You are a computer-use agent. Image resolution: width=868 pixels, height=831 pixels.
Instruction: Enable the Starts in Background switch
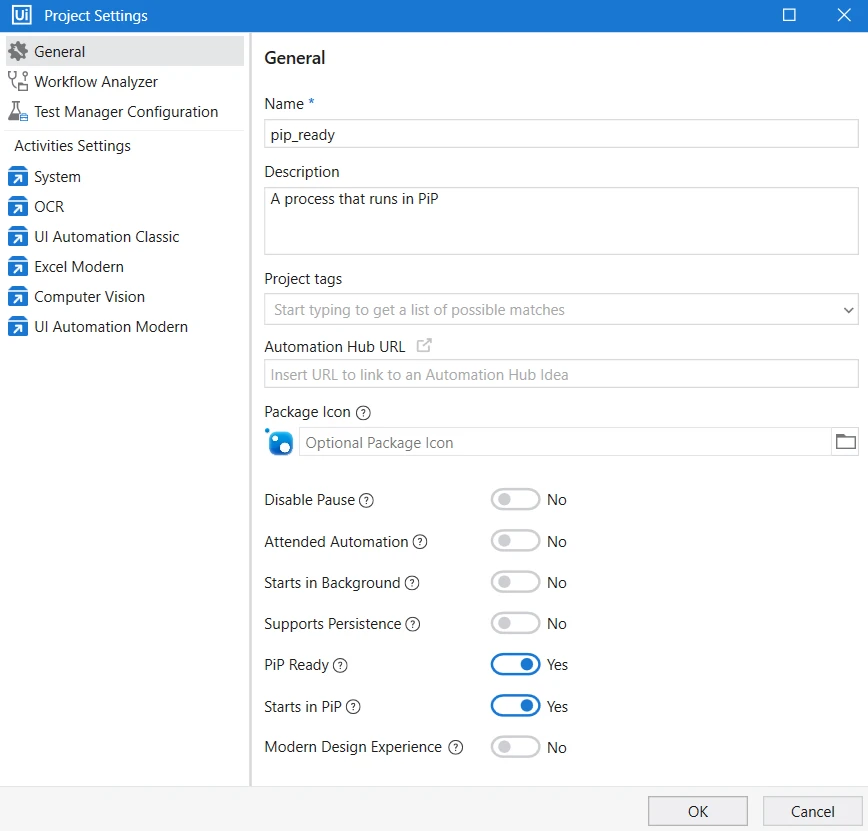515,582
